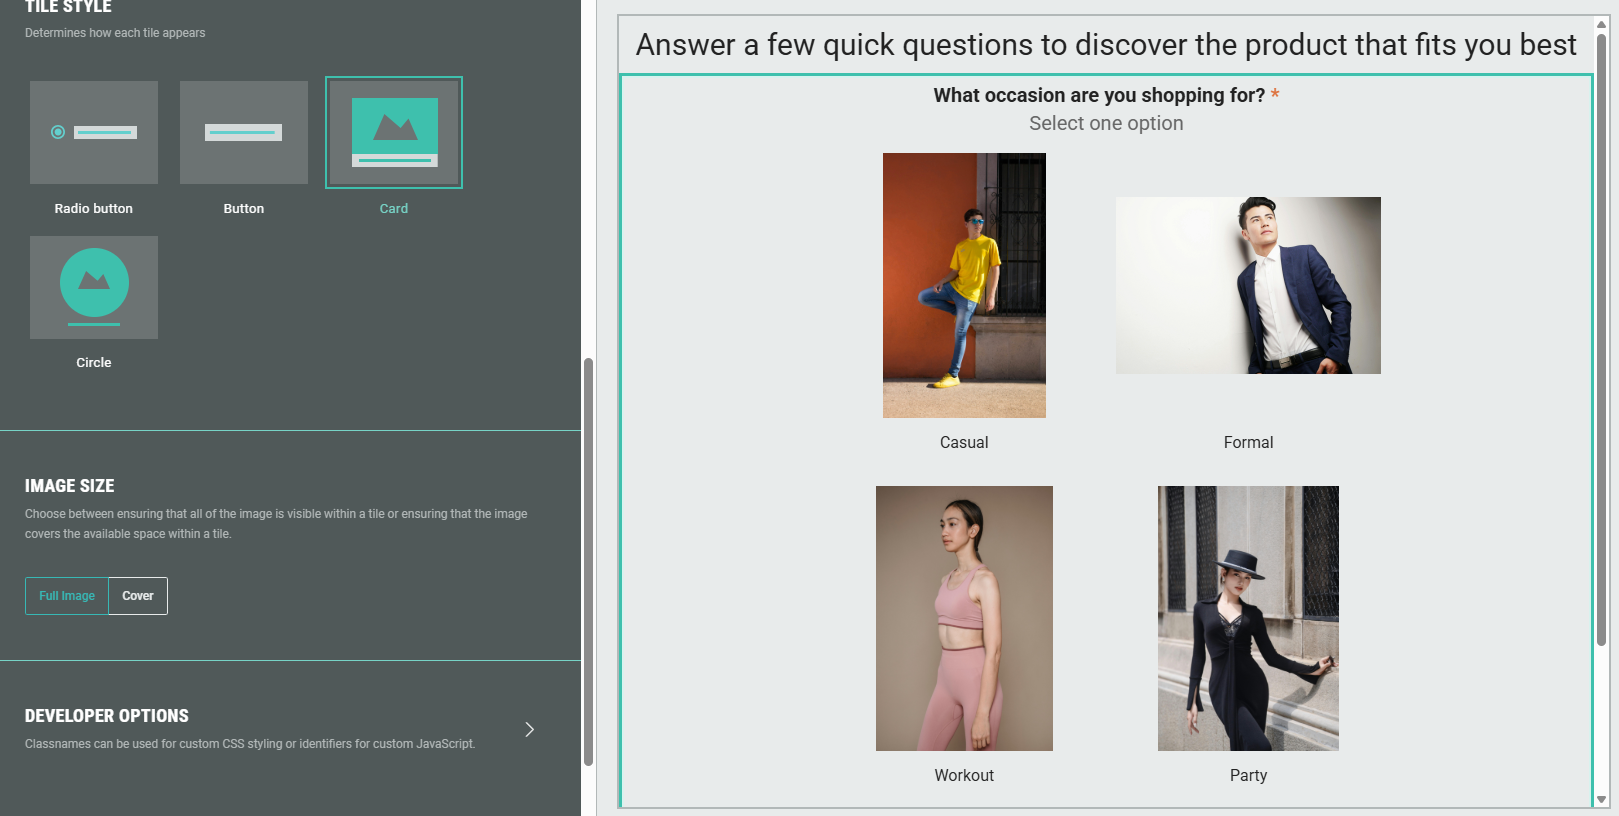Choose the Button tile style icon
Image resolution: width=1619 pixels, height=816 pixels.
[x=244, y=132]
